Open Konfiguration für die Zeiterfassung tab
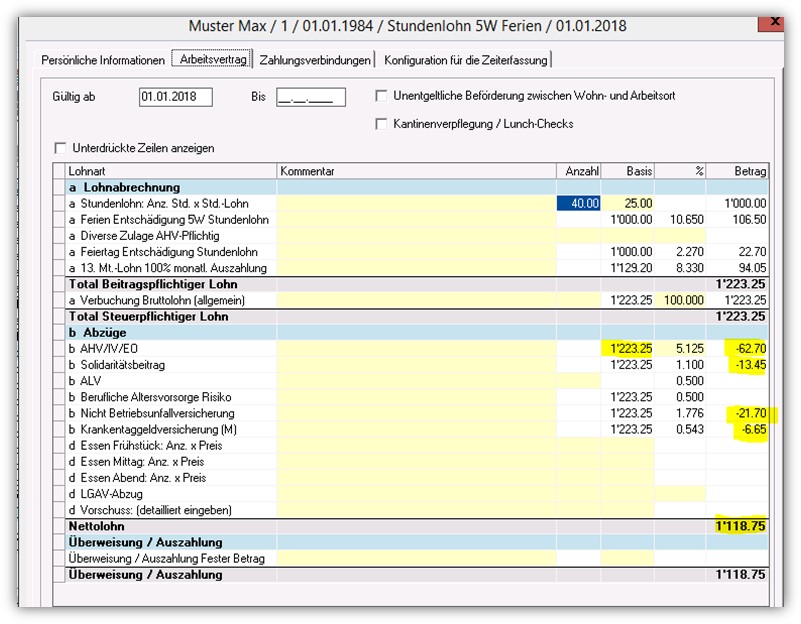Screen dimensions: 801x624 click(x=465, y=60)
